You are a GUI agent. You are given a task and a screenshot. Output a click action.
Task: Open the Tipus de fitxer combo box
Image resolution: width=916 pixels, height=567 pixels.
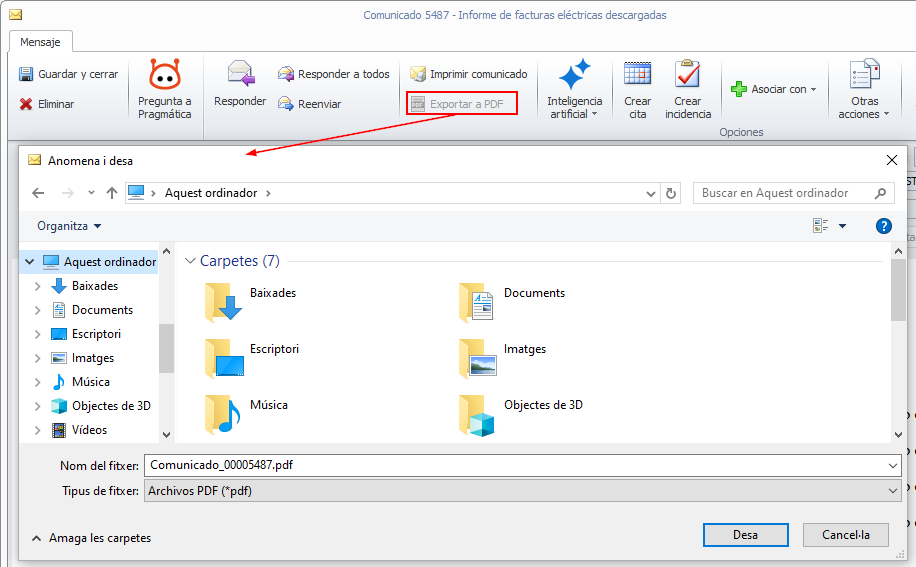[x=522, y=491]
